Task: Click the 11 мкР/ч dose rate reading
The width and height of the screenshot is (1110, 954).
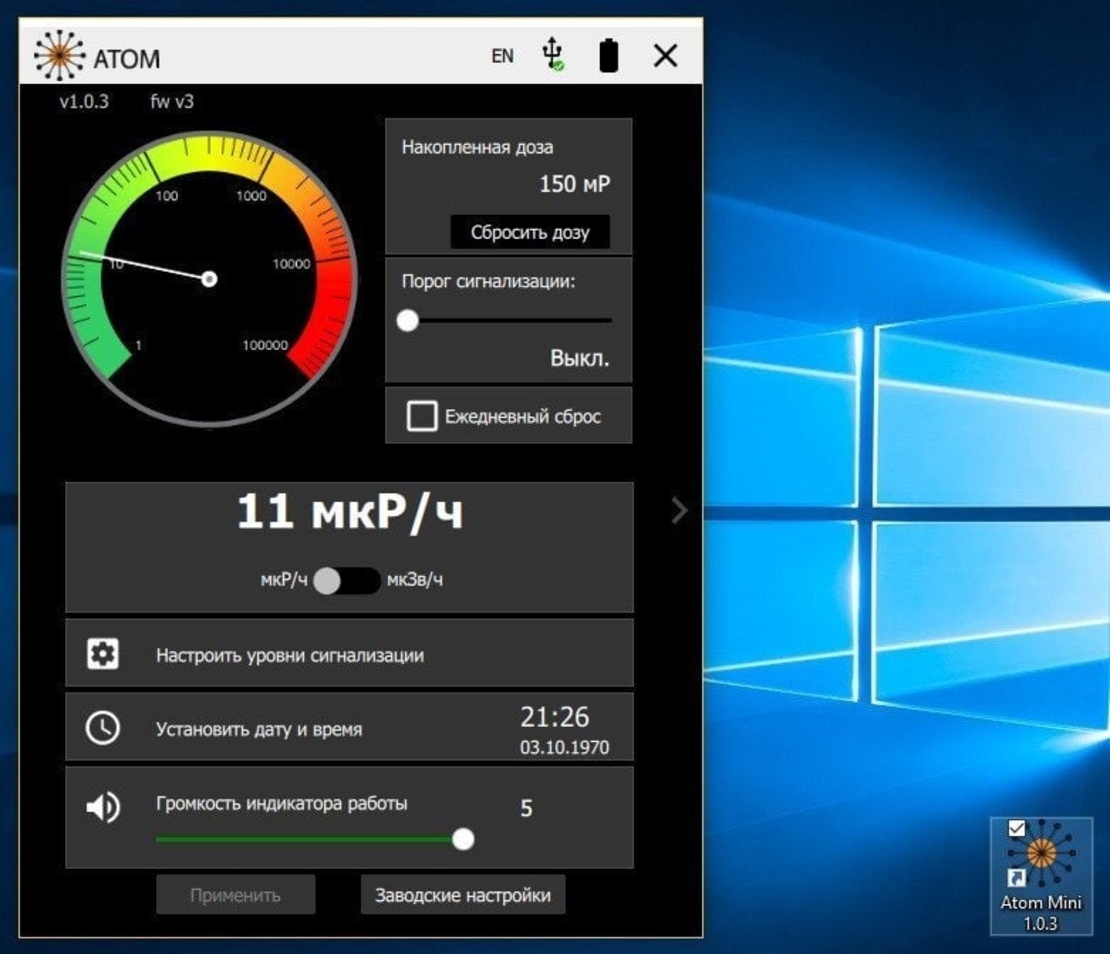Action: coord(350,511)
